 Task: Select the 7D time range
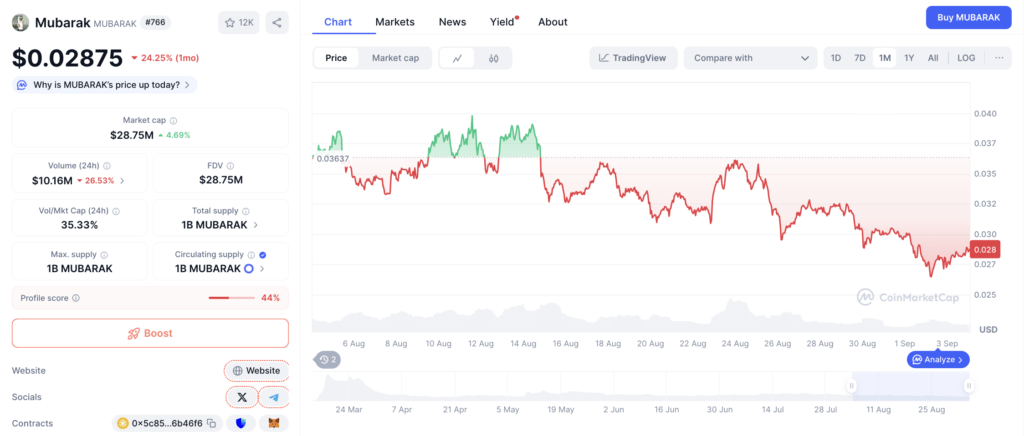(x=860, y=58)
